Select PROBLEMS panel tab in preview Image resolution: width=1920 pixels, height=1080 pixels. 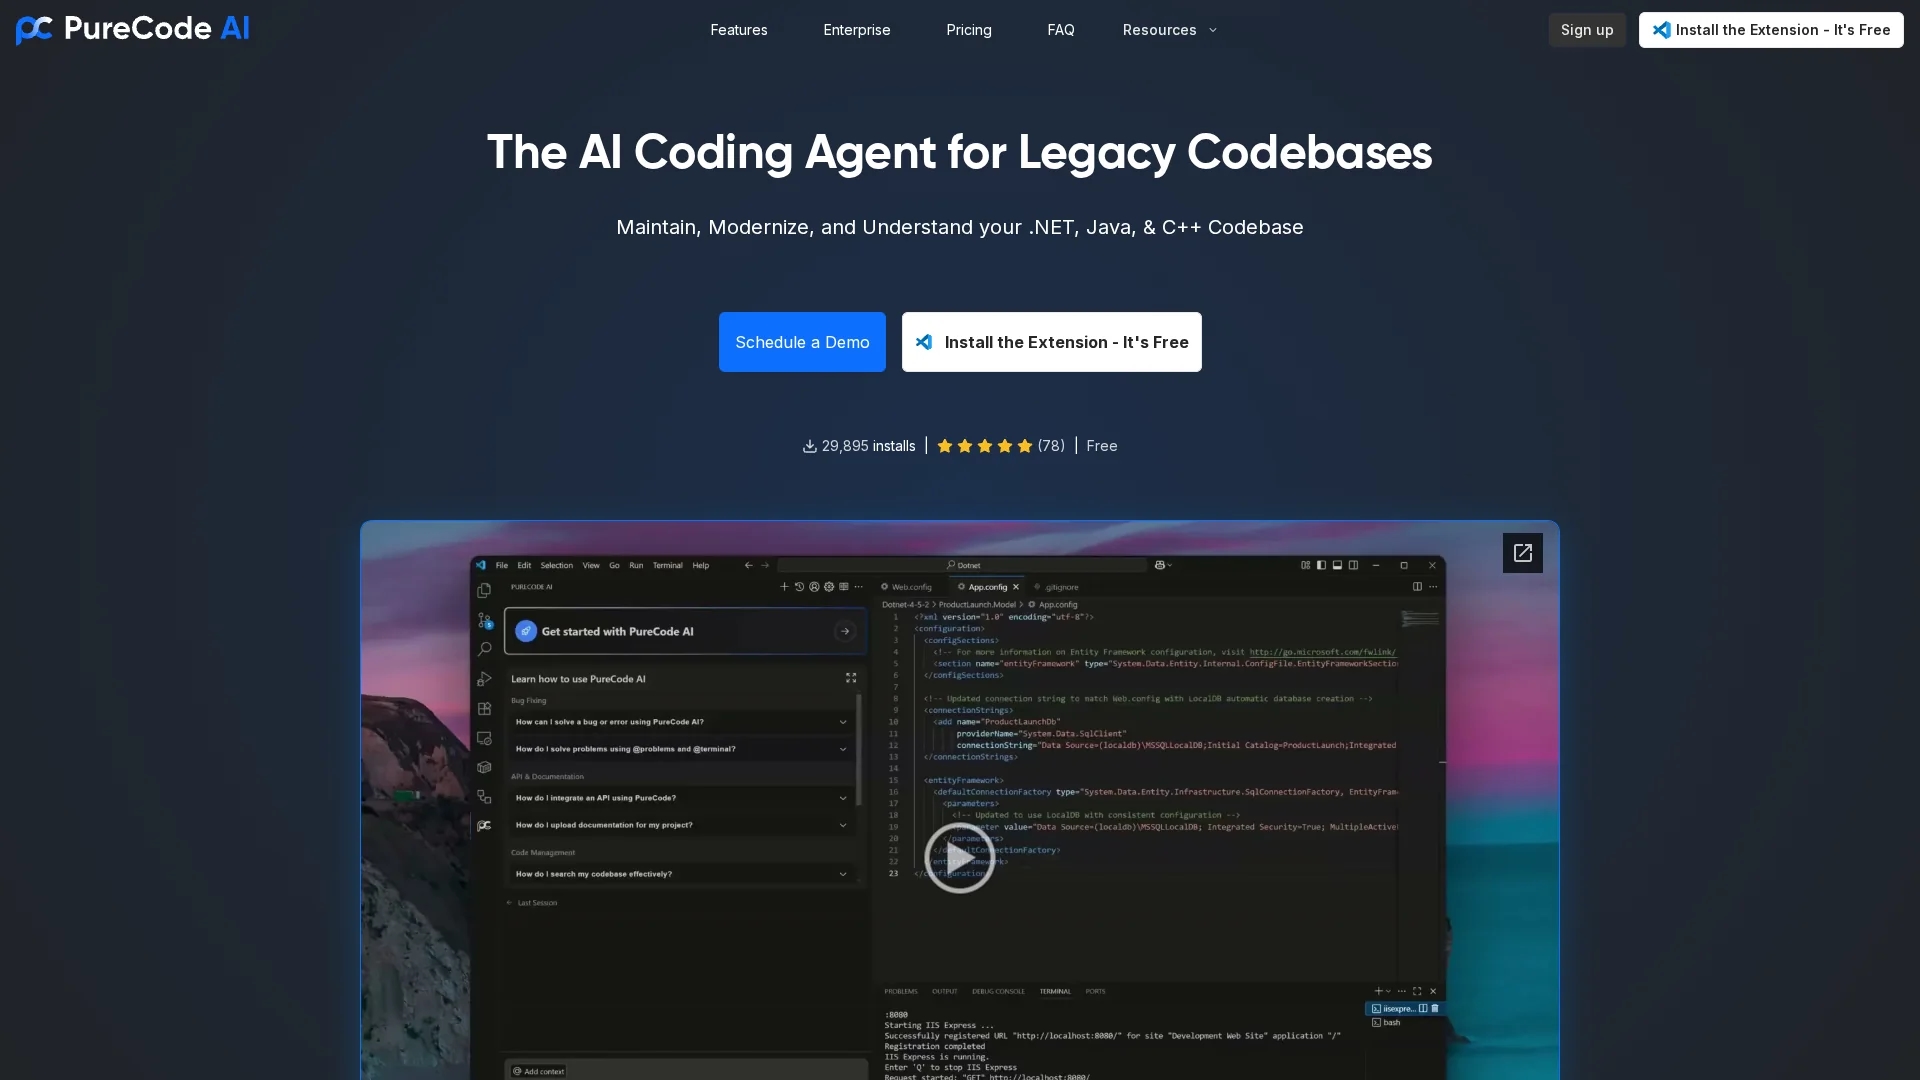pyautogui.click(x=901, y=992)
